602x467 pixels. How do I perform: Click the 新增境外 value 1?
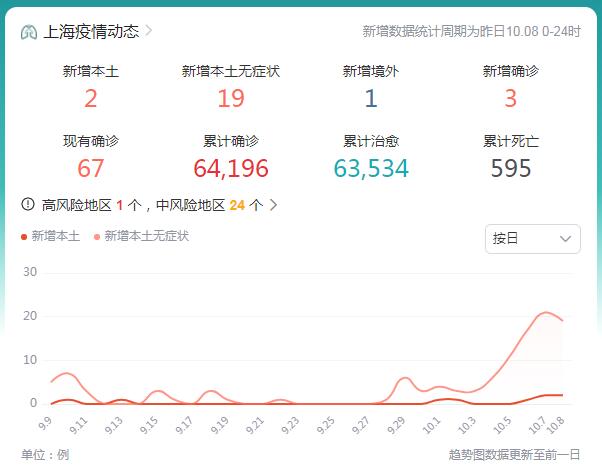371,98
